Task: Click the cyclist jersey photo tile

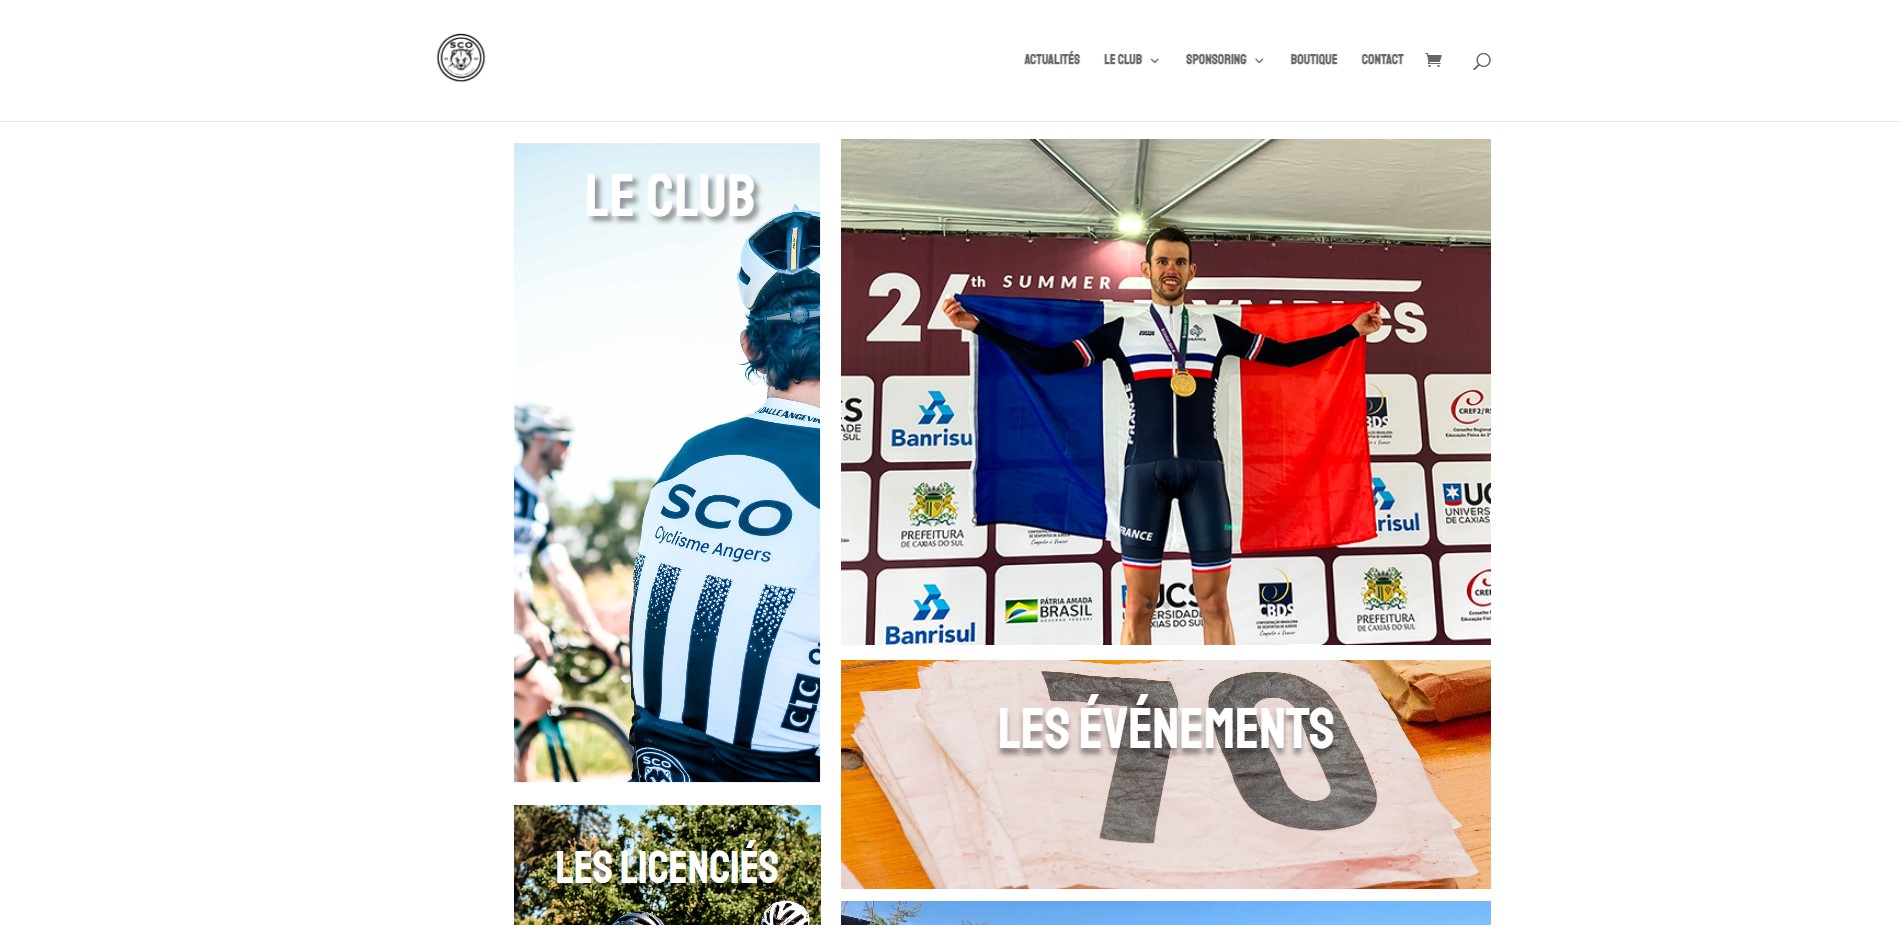Action: (x=667, y=462)
